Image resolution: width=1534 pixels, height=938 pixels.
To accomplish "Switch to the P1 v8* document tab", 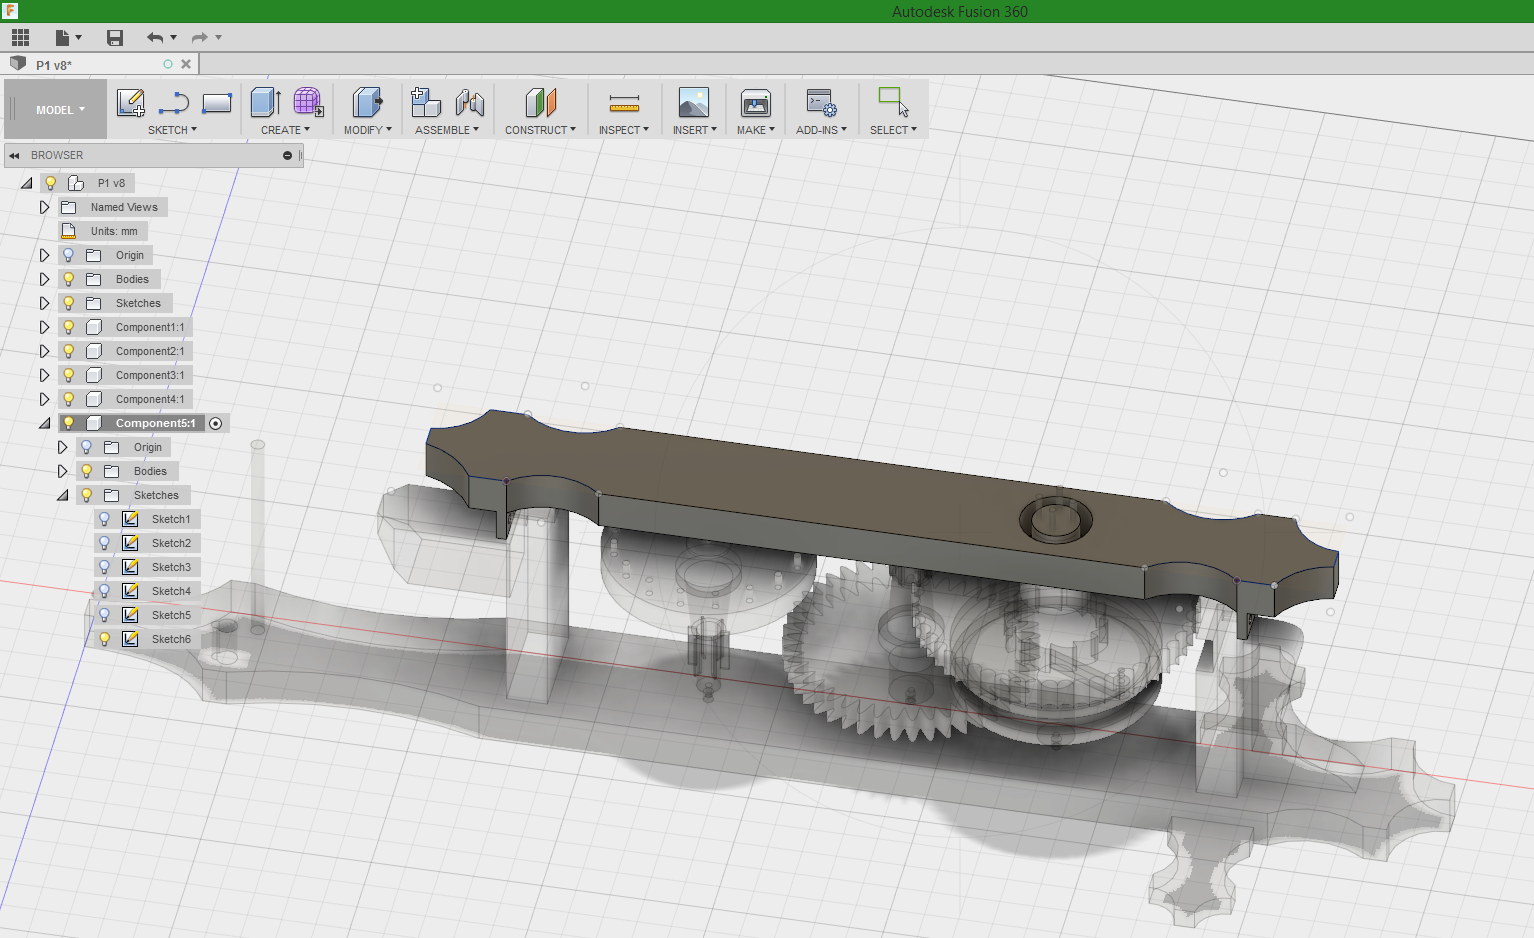I will coord(54,65).
